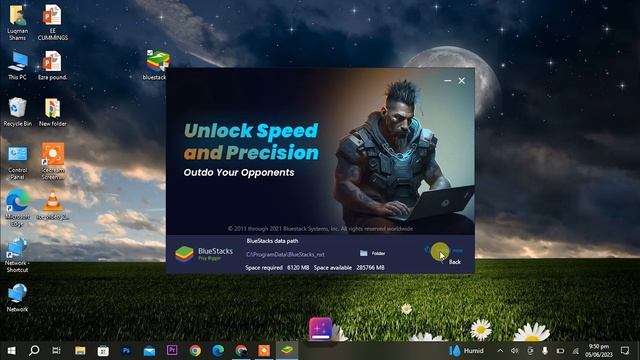640x360 pixels.
Task: Open taskbar Search
Action: 34,351
